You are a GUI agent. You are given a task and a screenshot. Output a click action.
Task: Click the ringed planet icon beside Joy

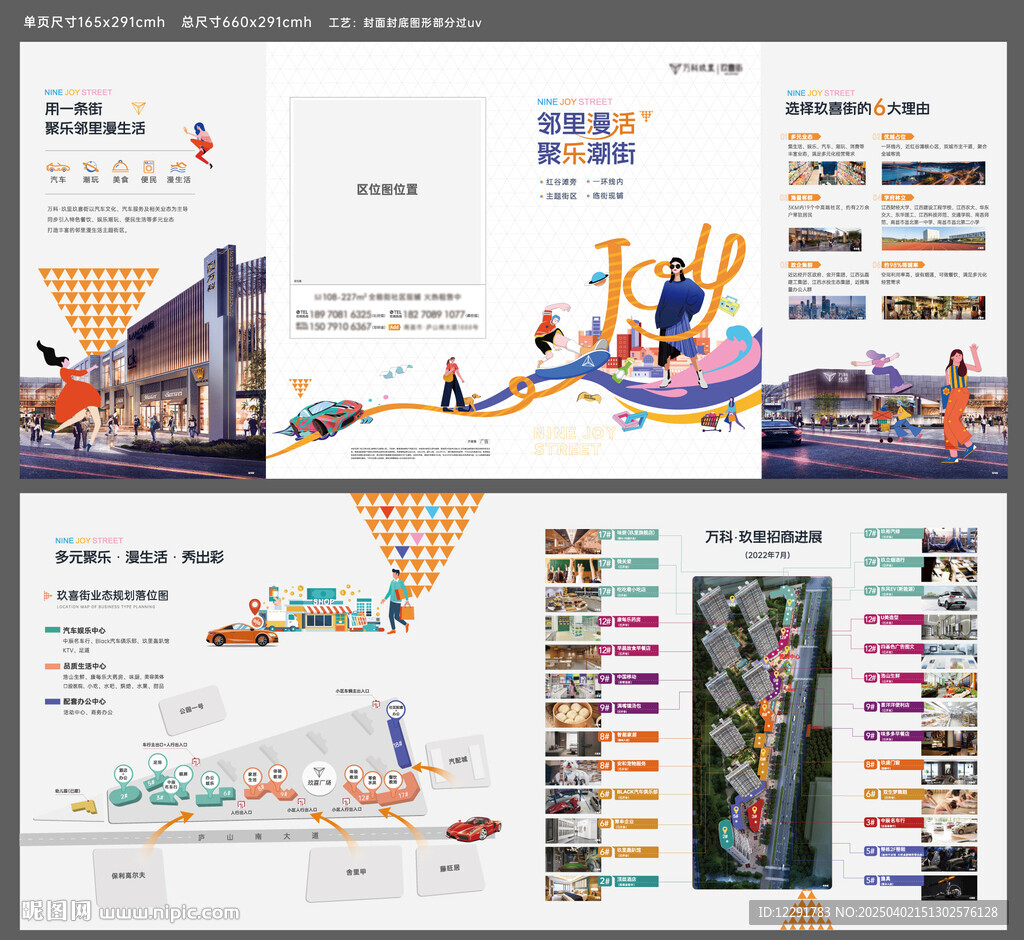tap(597, 279)
